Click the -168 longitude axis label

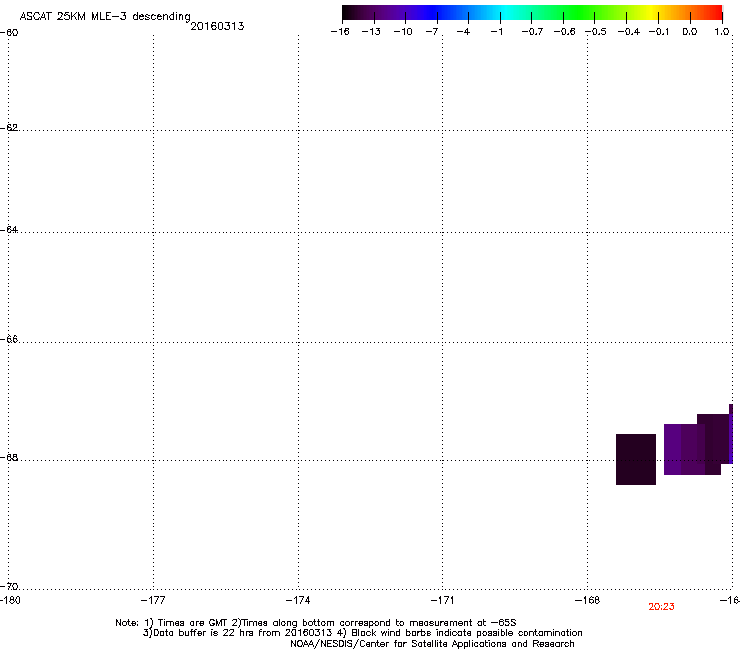tap(587, 600)
